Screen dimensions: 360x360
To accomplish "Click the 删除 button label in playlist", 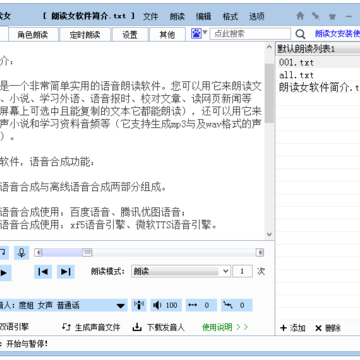I will point(333,328).
